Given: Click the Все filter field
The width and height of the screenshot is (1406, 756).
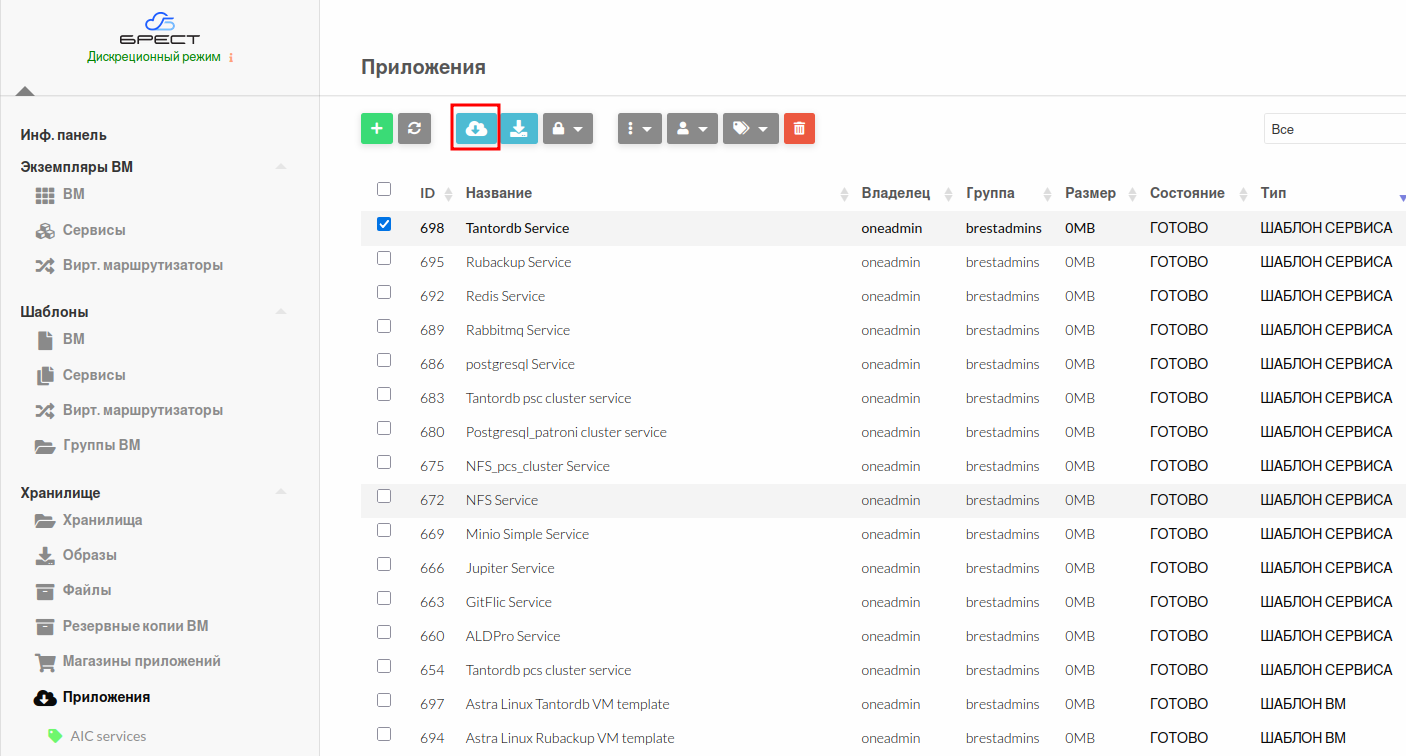Looking at the screenshot, I should click(1335, 129).
